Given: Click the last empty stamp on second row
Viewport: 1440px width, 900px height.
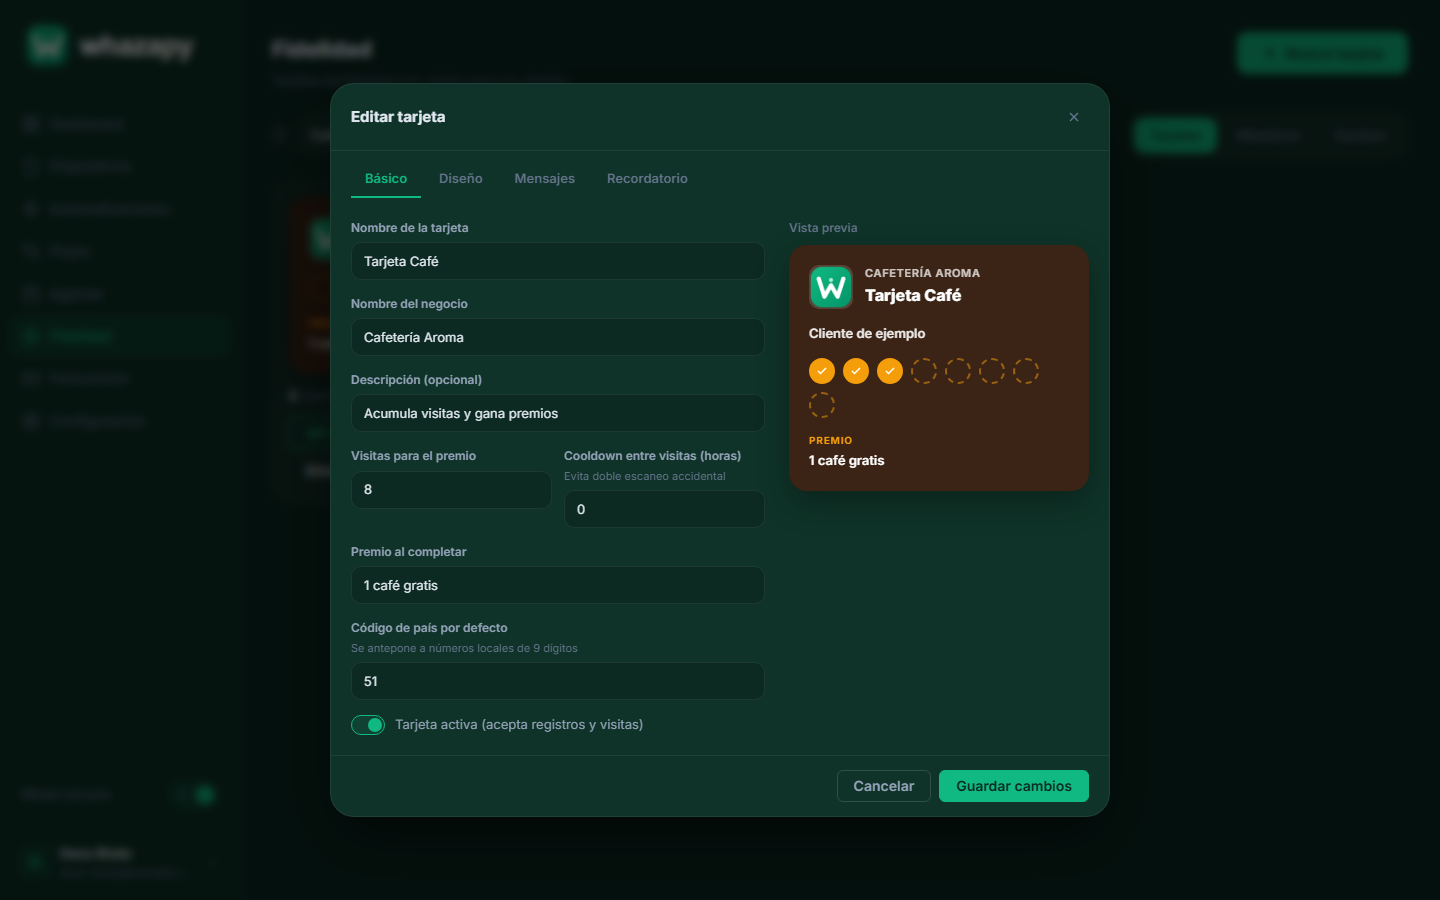Looking at the screenshot, I should [822, 405].
